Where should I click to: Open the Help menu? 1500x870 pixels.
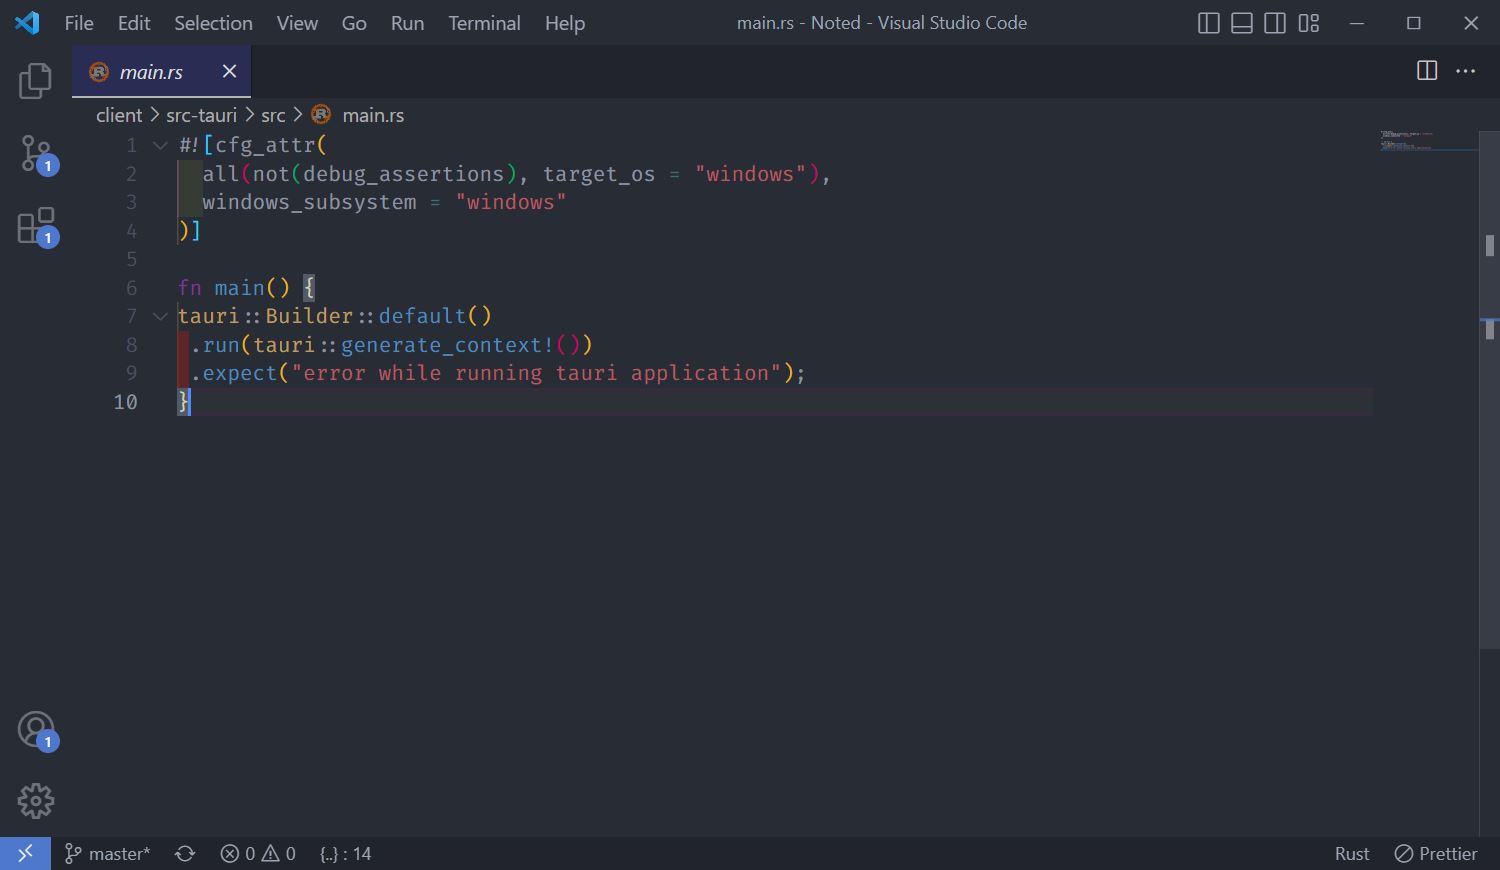(x=565, y=22)
